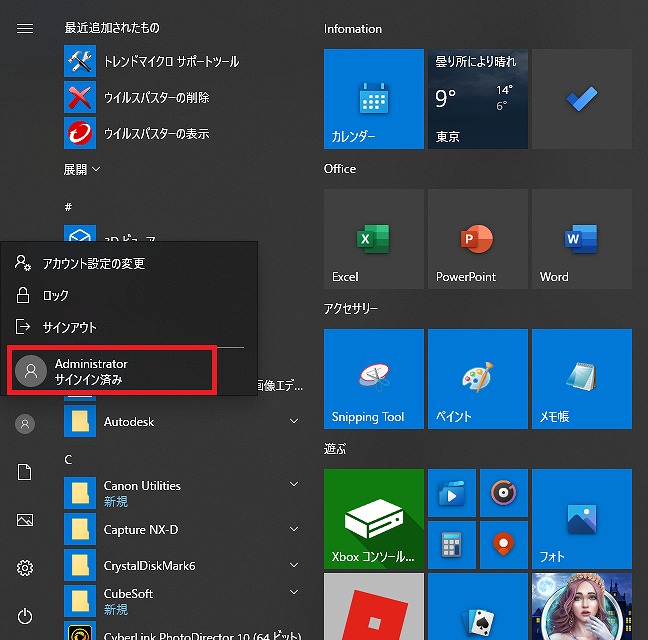Open the Roblox tile

374,607
